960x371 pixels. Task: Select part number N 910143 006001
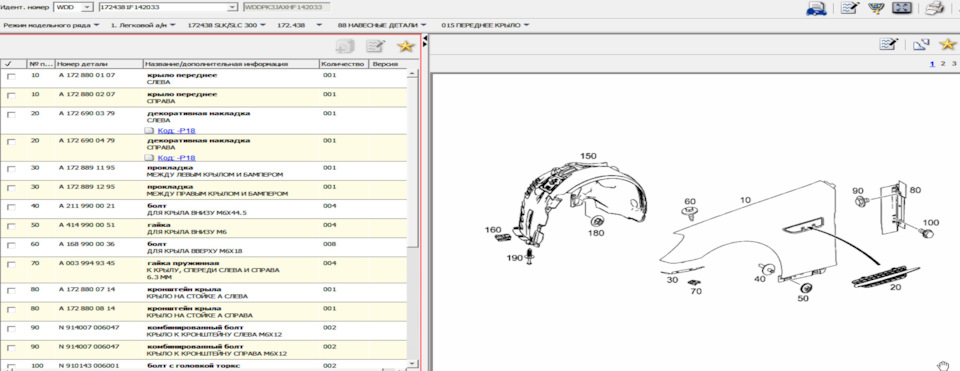(x=89, y=365)
